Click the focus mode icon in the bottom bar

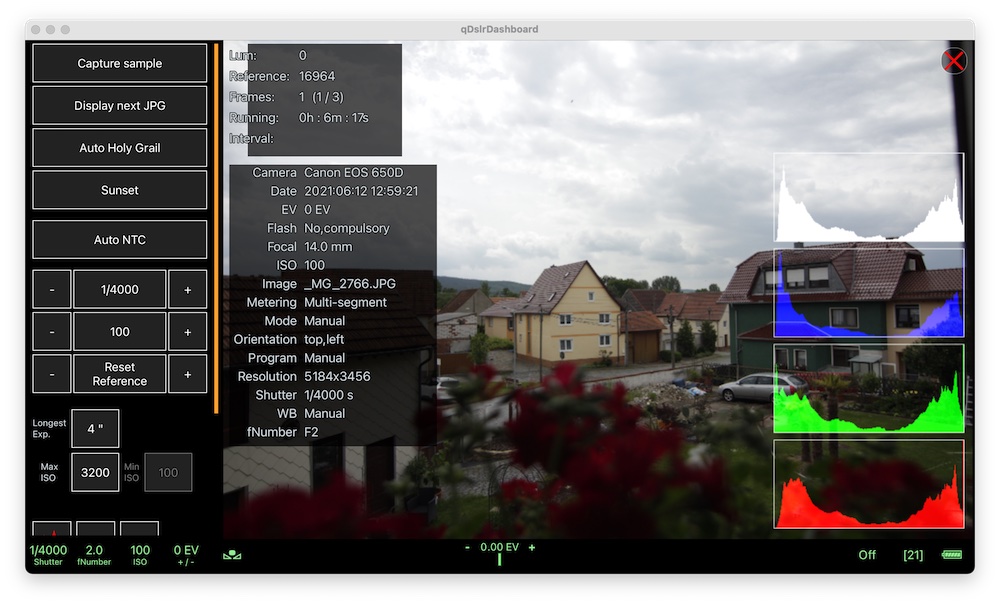(x=232, y=555)
